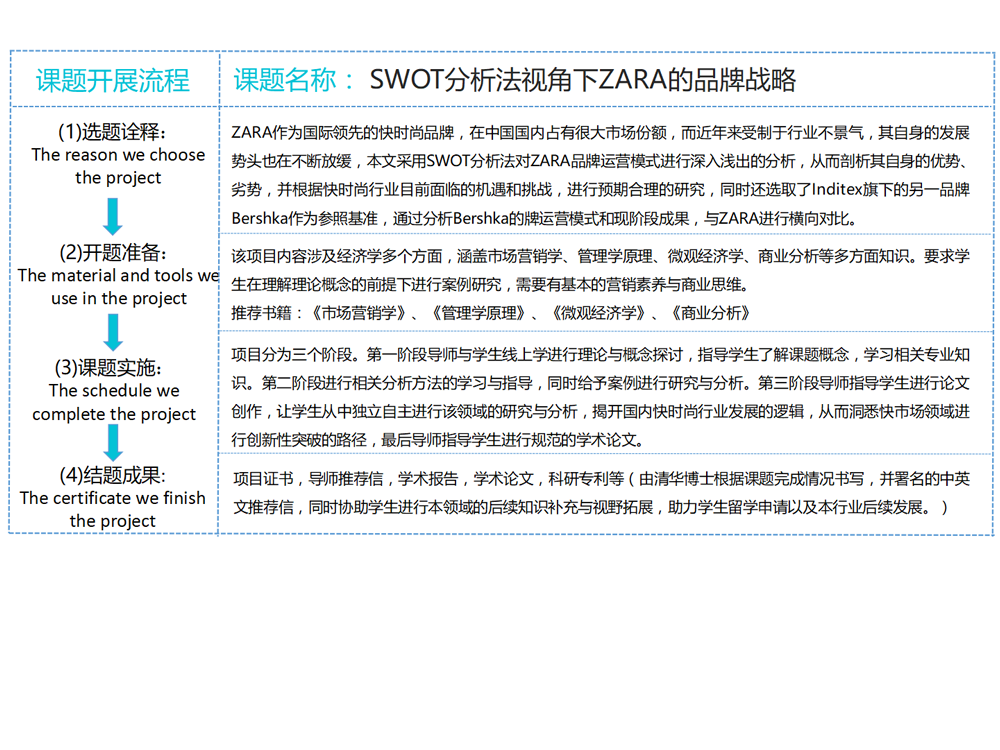Click the words "学术报告" in the last section
The height and width of the screenshot is (750, 1000).
click(x=429, y=479)
